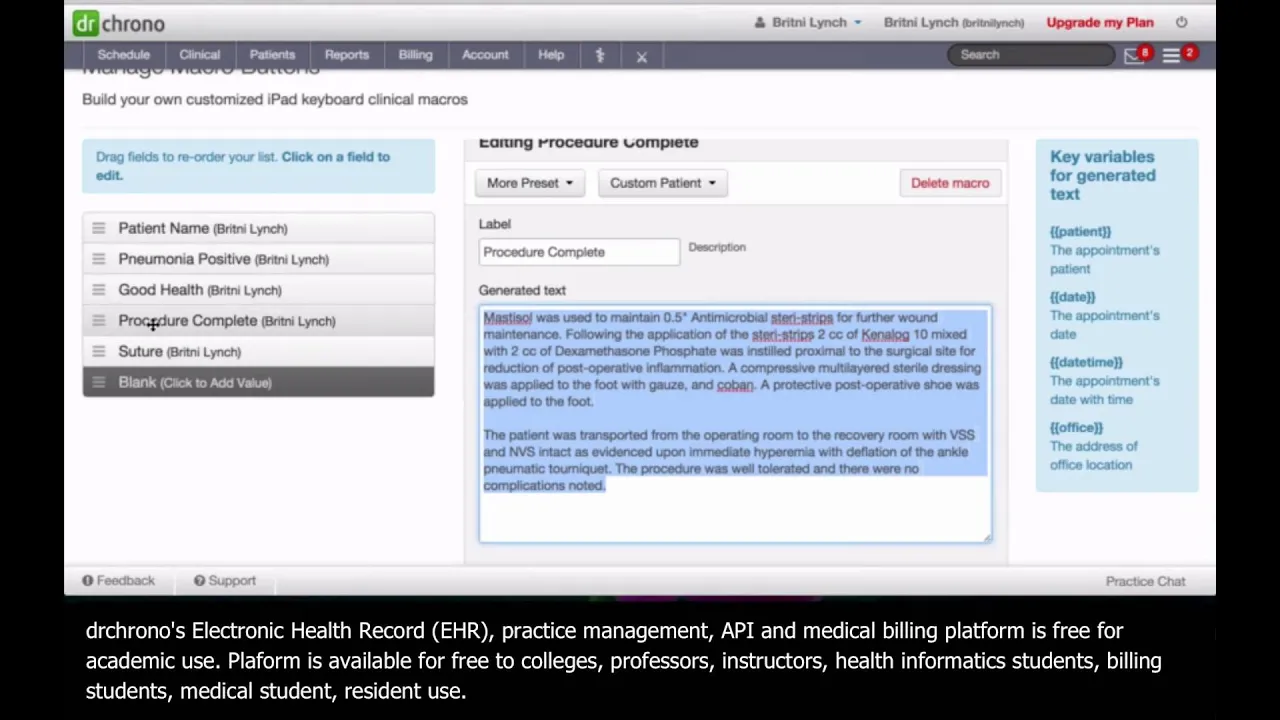Image resolution: width=1280 pixels, height=720 pixels.
Task: Click the user profile icon beside Britni Lynch
Action: (759, 22)
